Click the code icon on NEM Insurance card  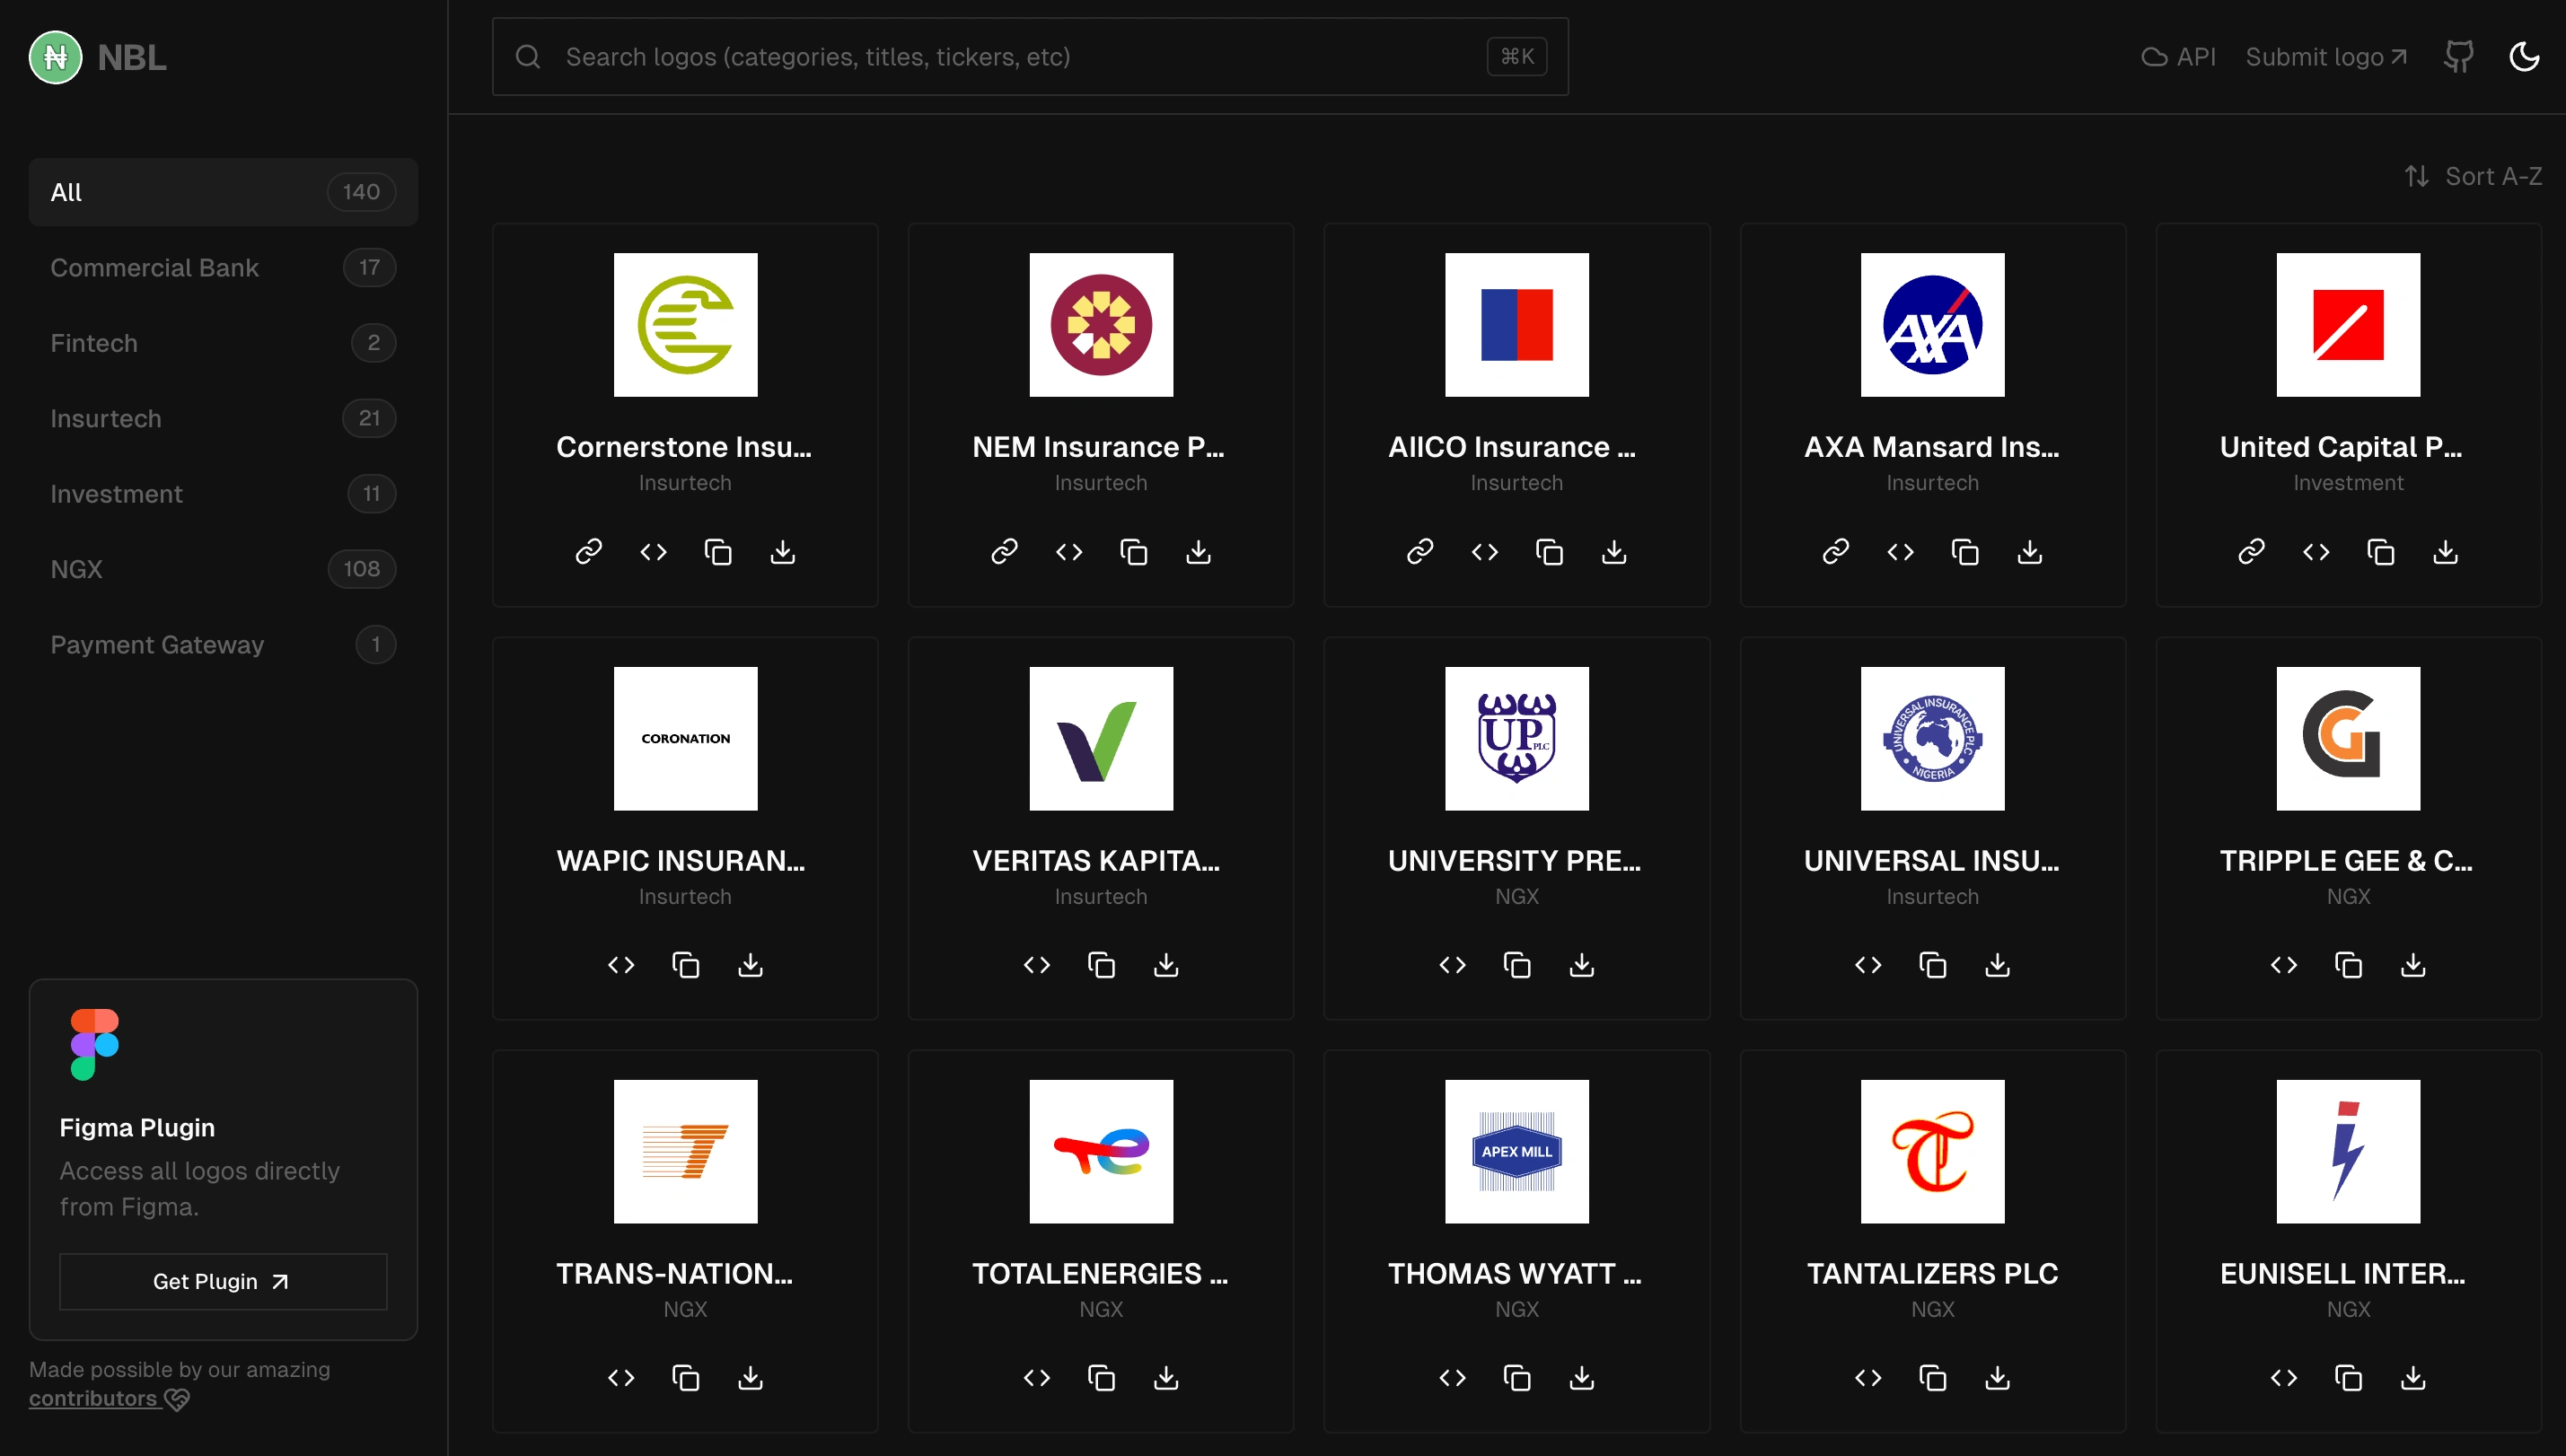click(1069, 551)
